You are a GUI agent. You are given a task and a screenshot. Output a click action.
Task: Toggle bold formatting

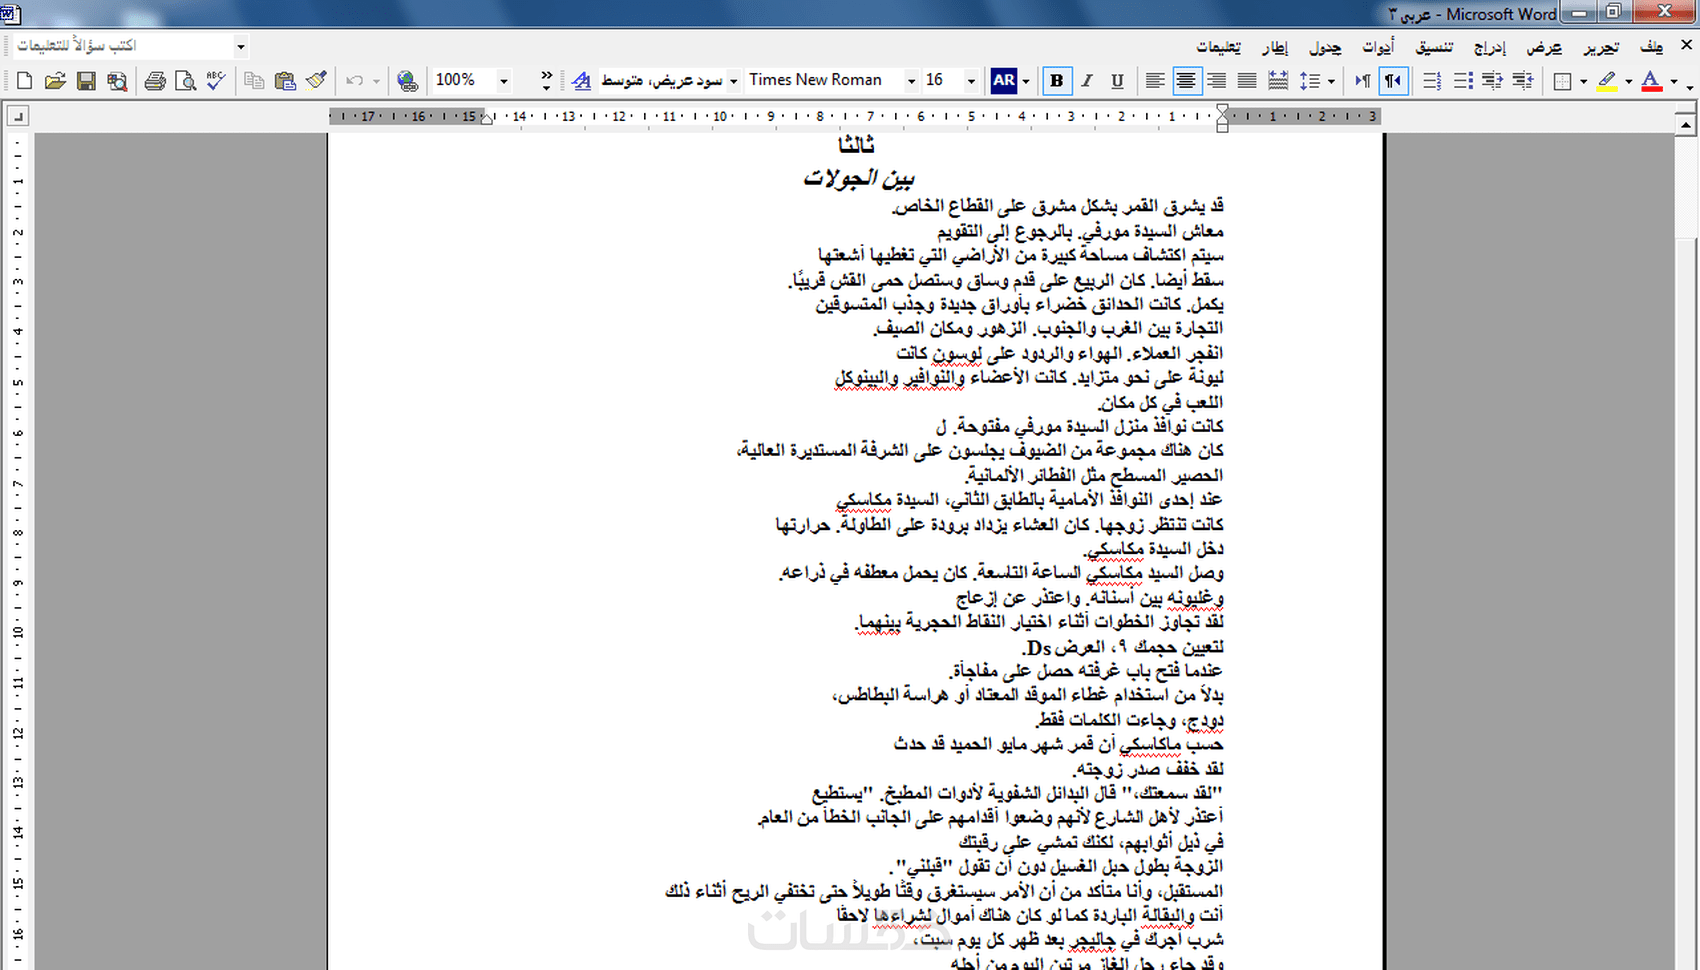click(x=1056, y=81)
